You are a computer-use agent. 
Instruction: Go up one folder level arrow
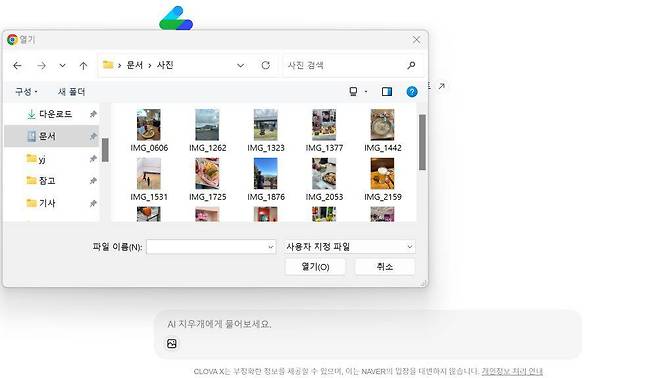click(x=83, y=65)
